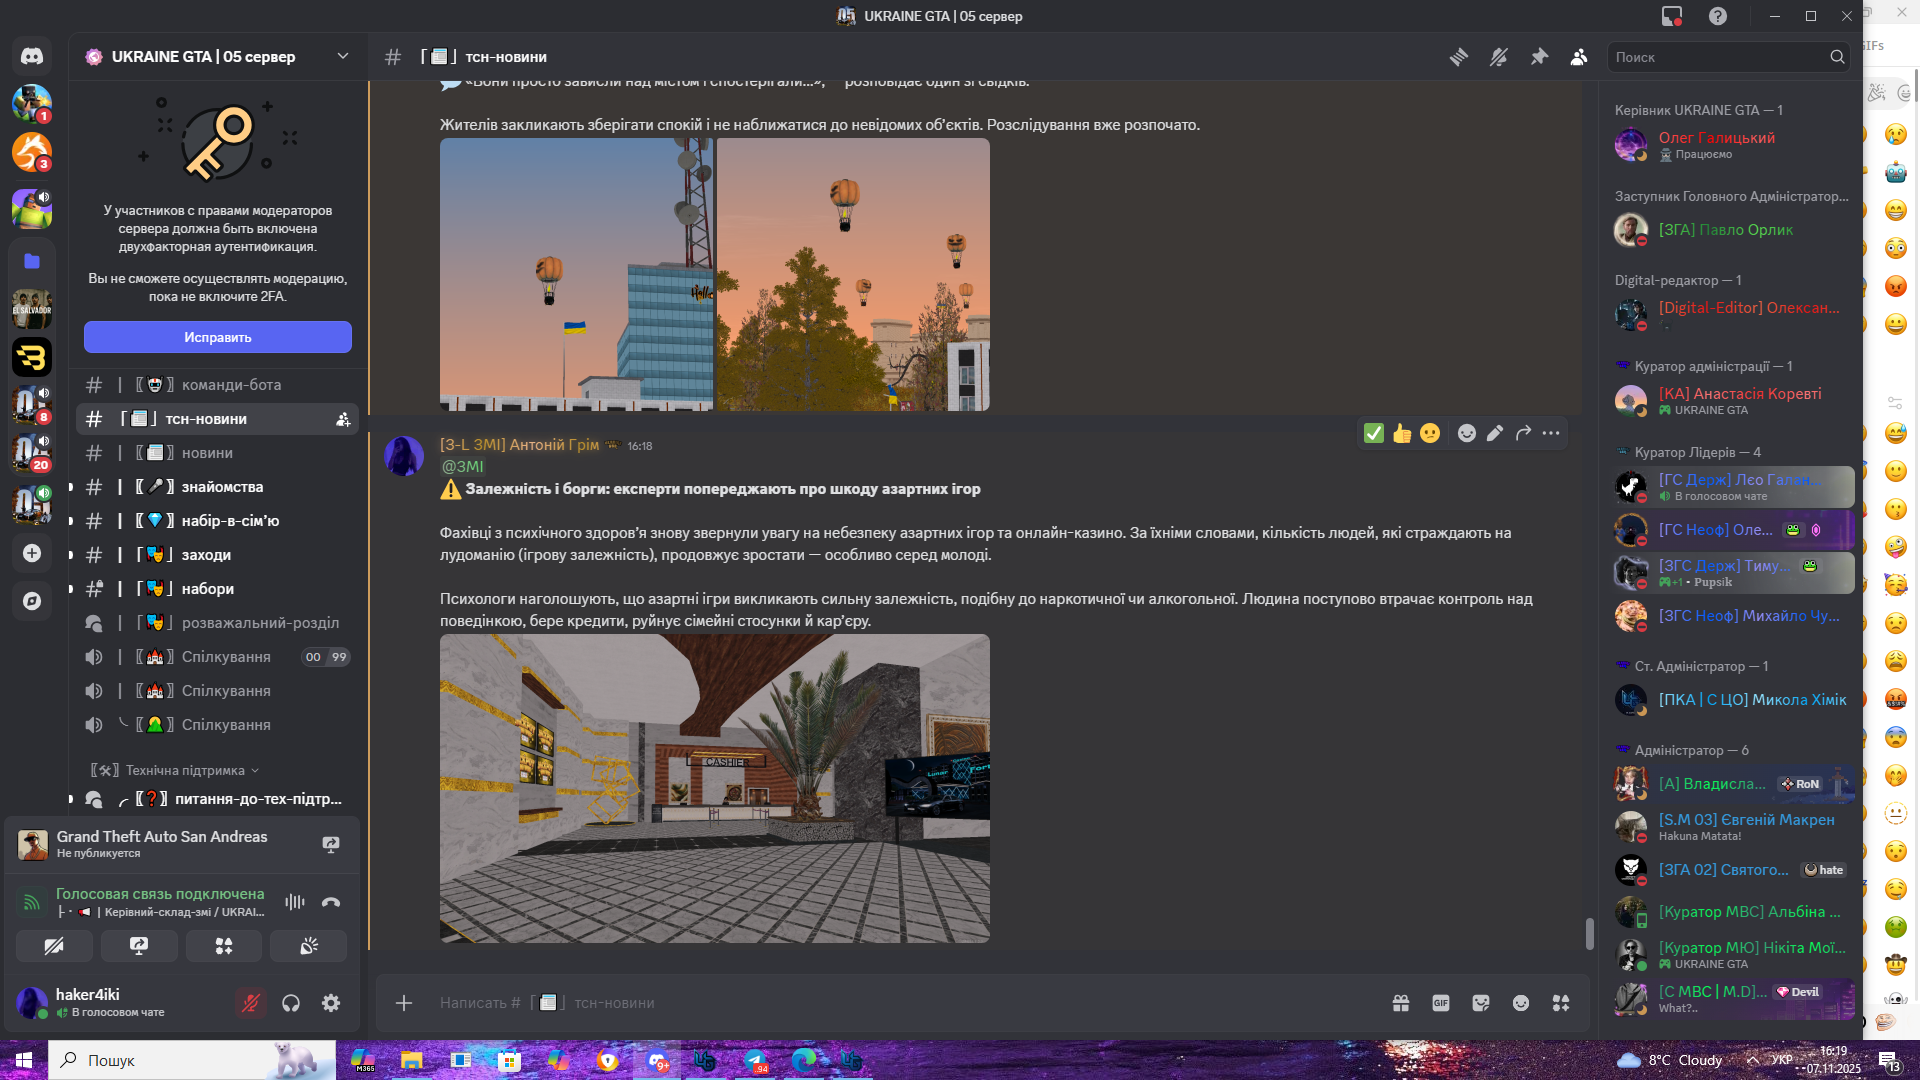Viewport: 1920px width, 1080px height.
Task: Click the chat scrollbar thumb
Action: pyautogui.click(x=1589, y=933)
